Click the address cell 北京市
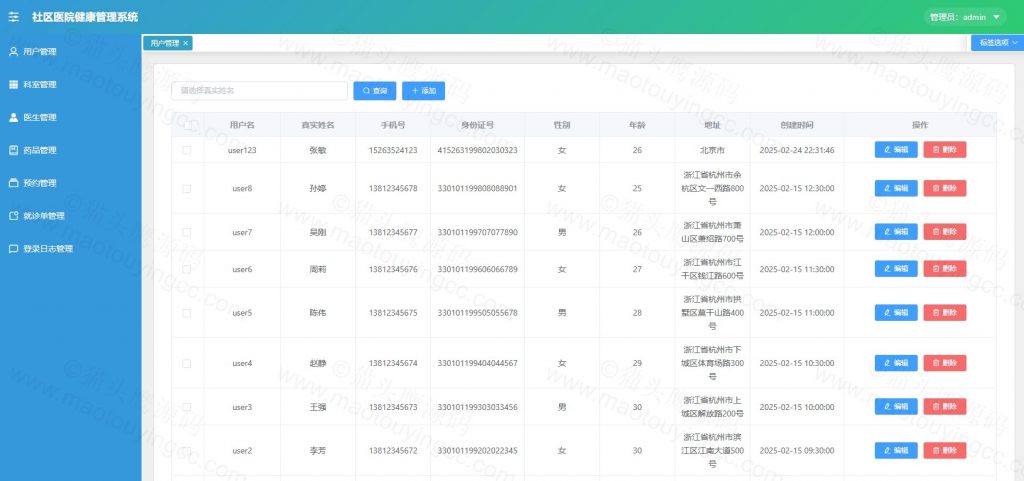The image size is (1024, 481). [712, 150]
